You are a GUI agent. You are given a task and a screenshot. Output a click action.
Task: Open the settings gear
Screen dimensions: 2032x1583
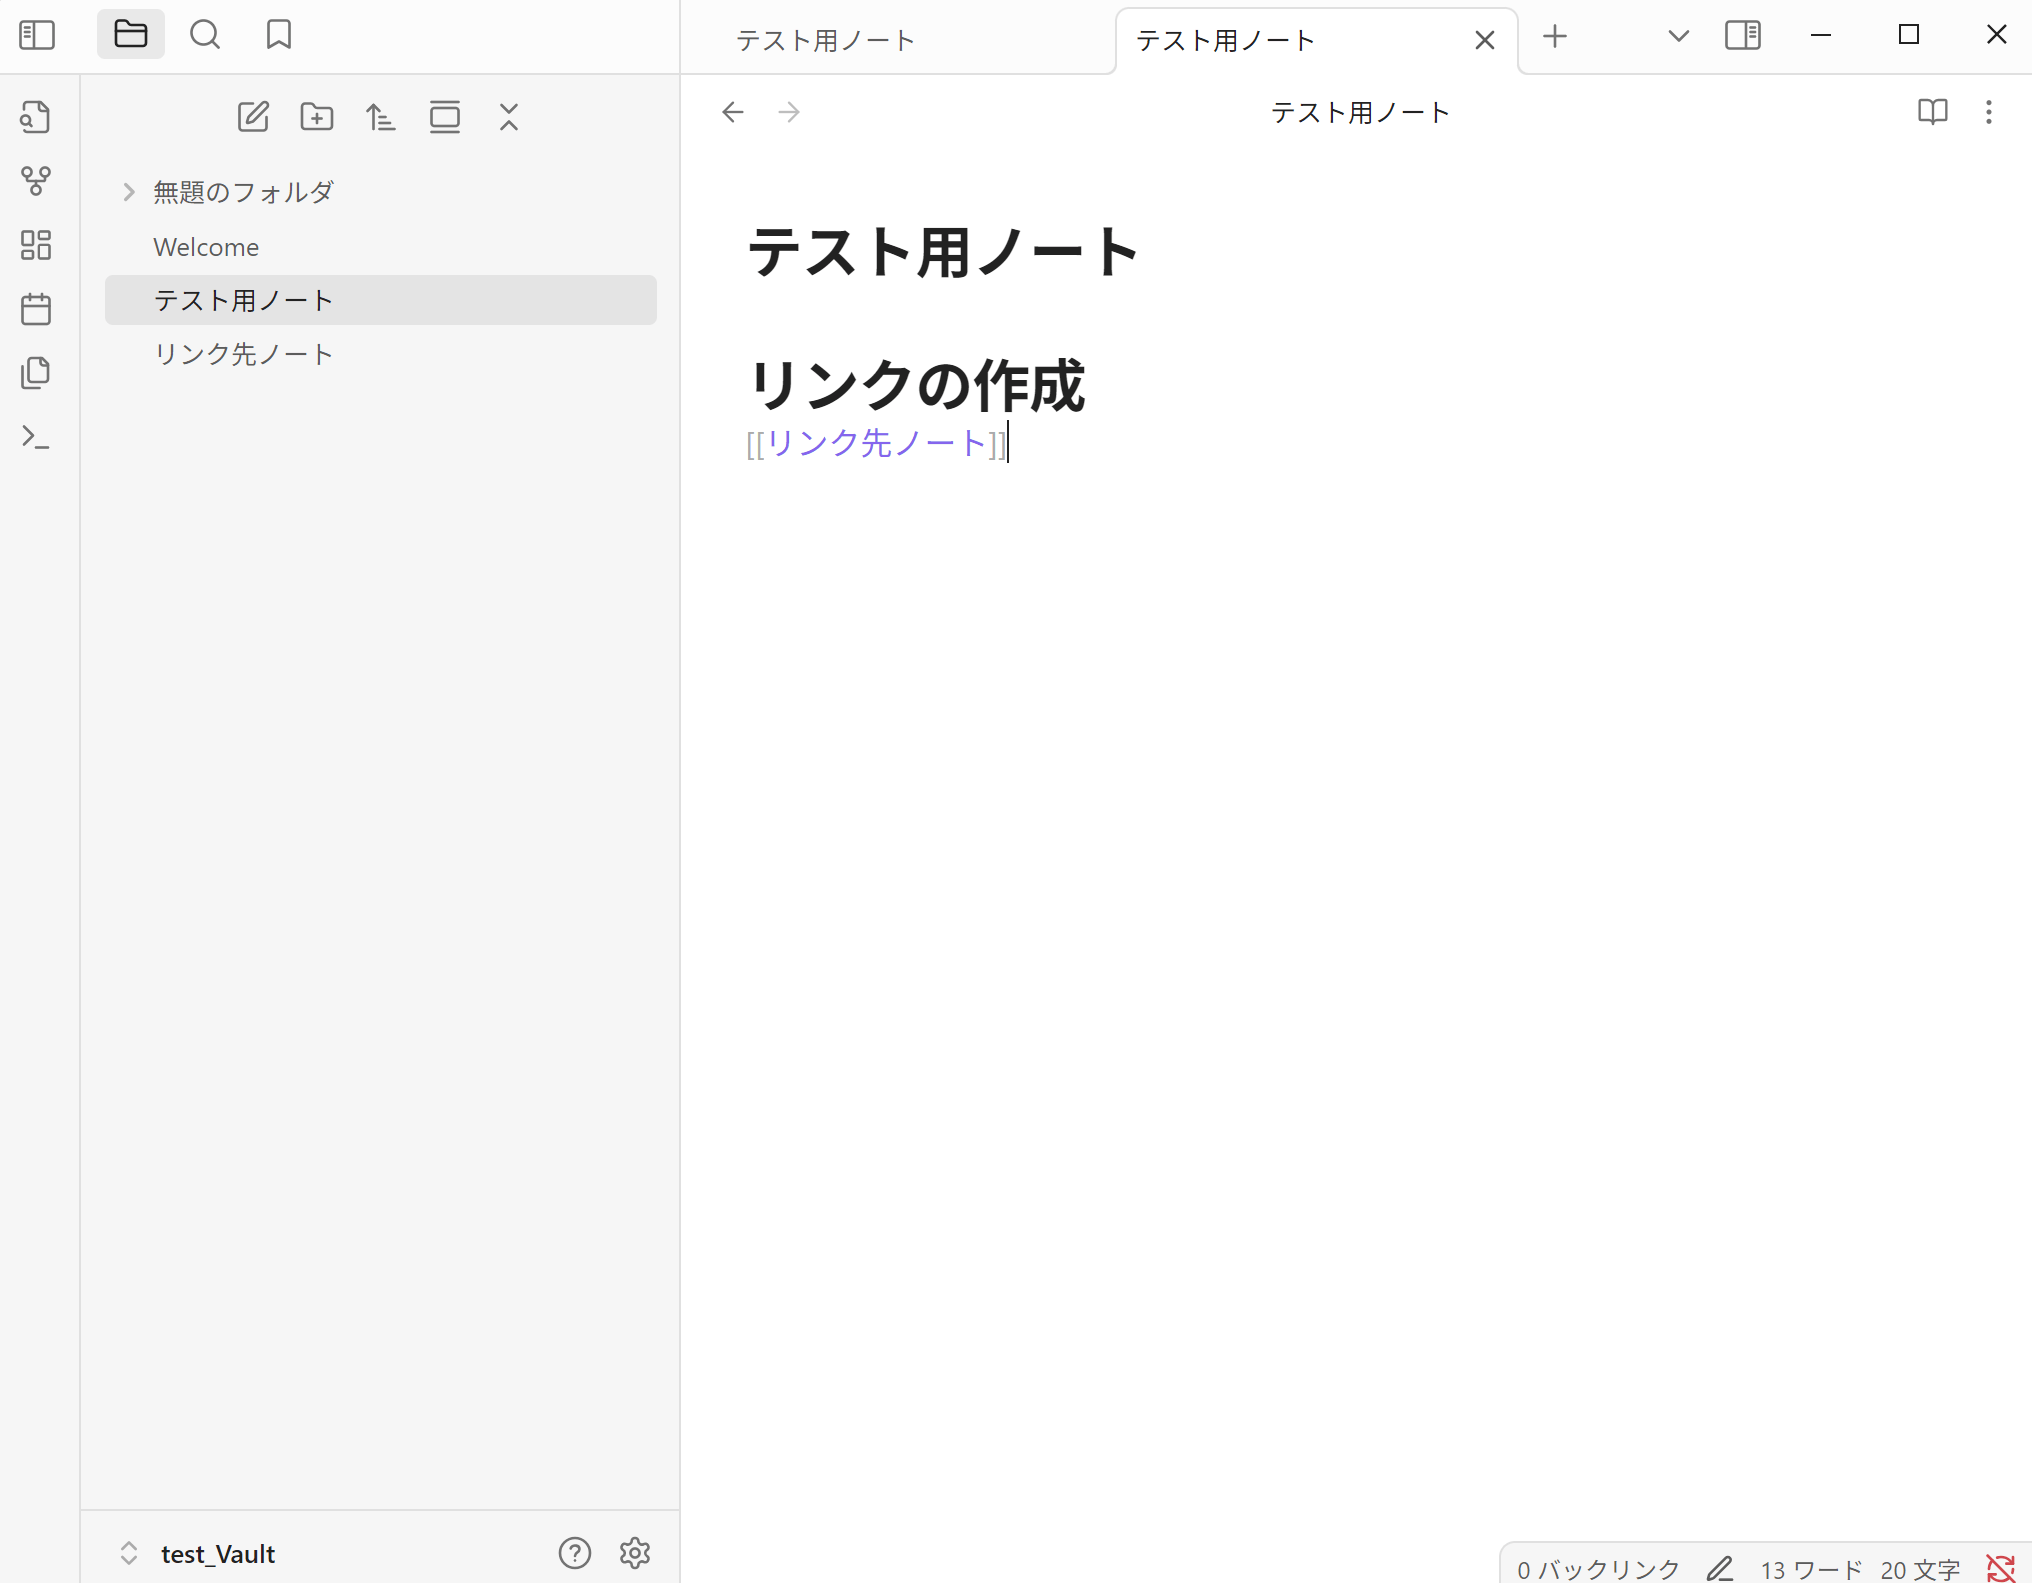635,1553
